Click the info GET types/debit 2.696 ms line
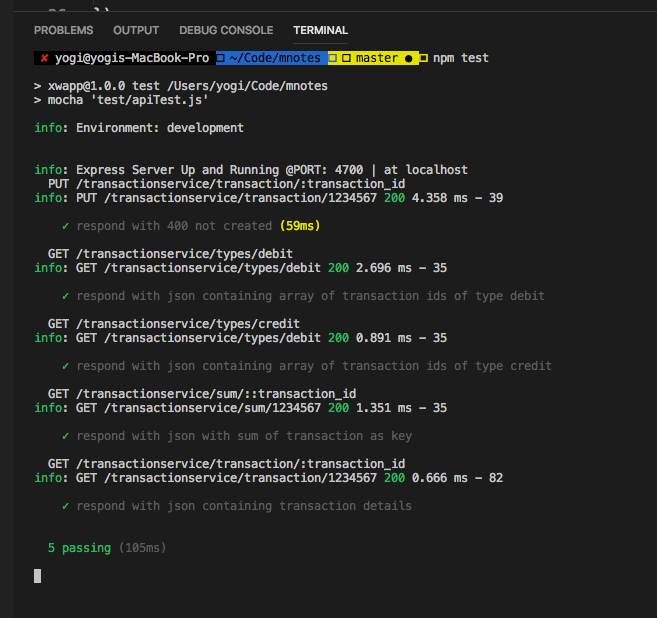 (241, 268)
